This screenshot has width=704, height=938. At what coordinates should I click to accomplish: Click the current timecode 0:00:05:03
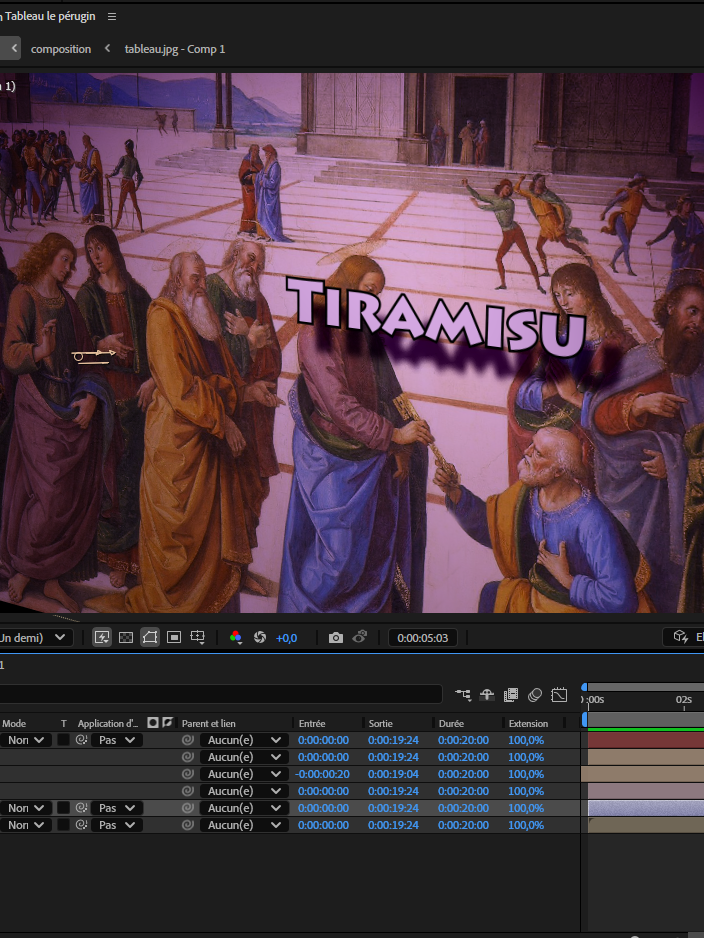(422, 637)
